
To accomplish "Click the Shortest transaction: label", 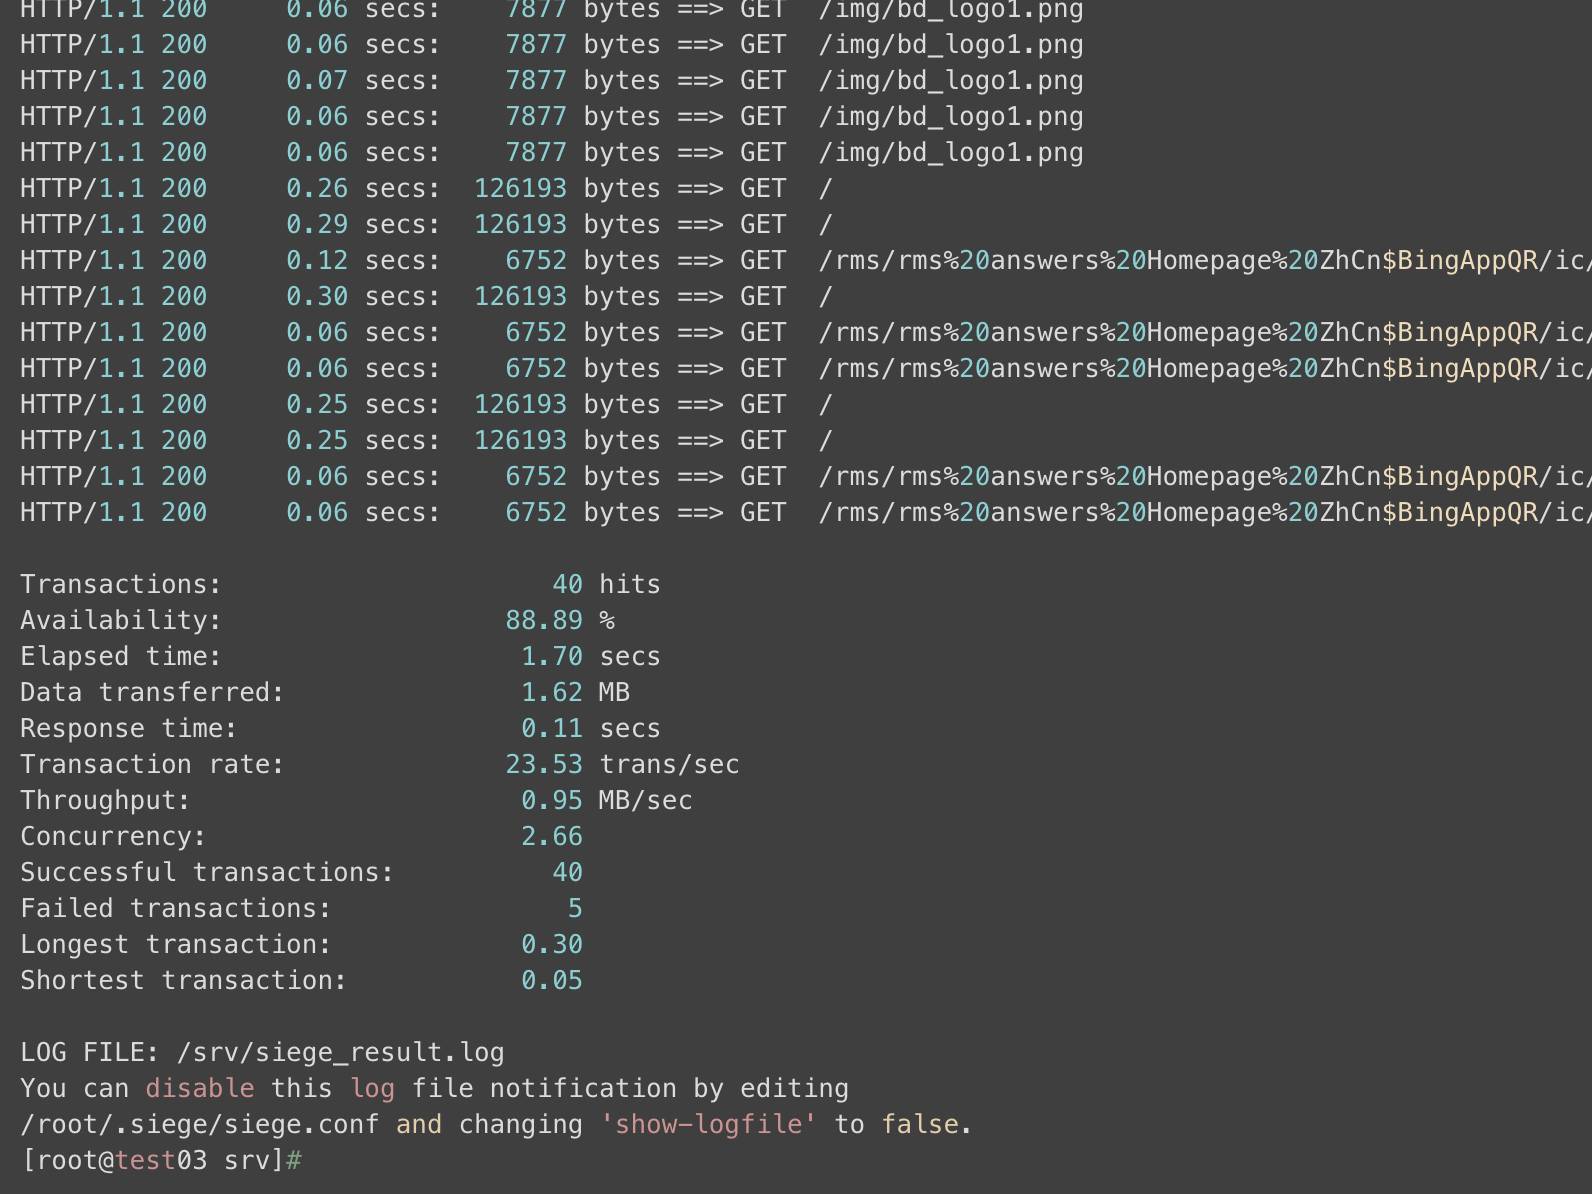I will pos(184,980).
